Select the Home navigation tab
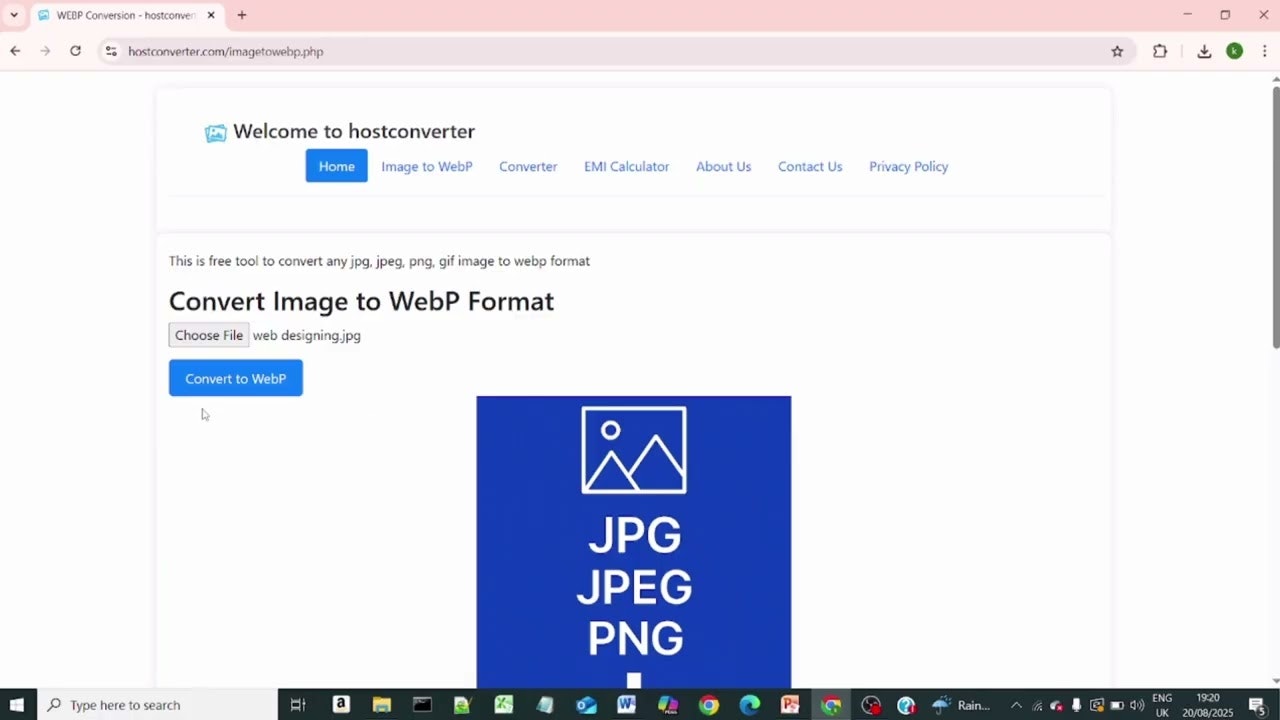1280x720 pixels. (336, 166)
